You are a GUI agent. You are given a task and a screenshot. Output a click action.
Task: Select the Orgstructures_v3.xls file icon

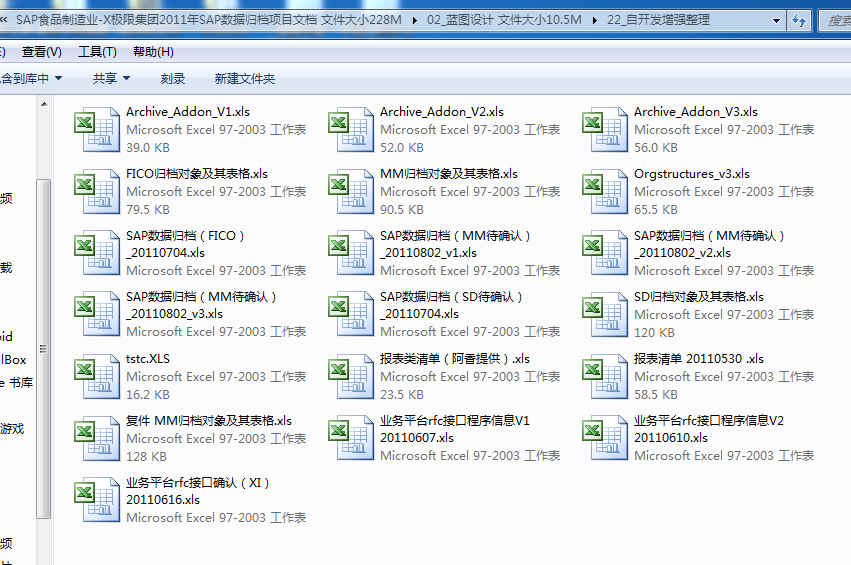[x=605, y=191]
